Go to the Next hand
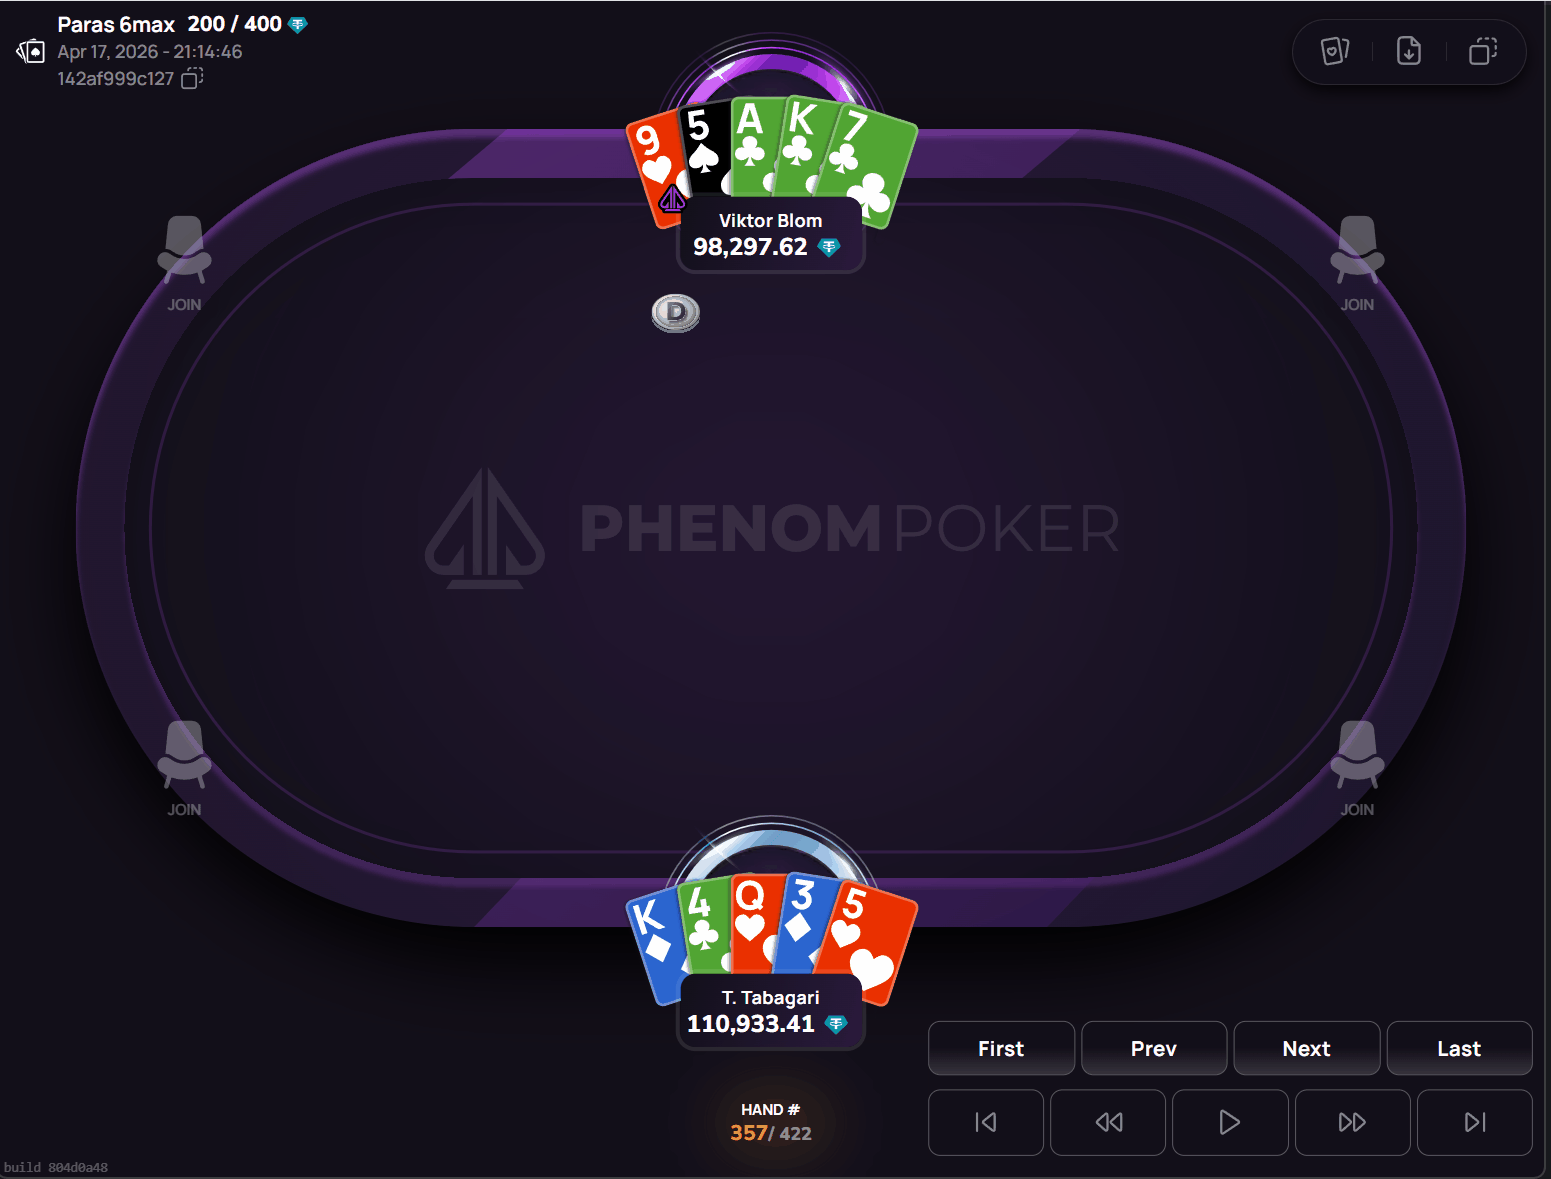Viewport: 1551px width, 1179px height. (x=1307, y=1048)
